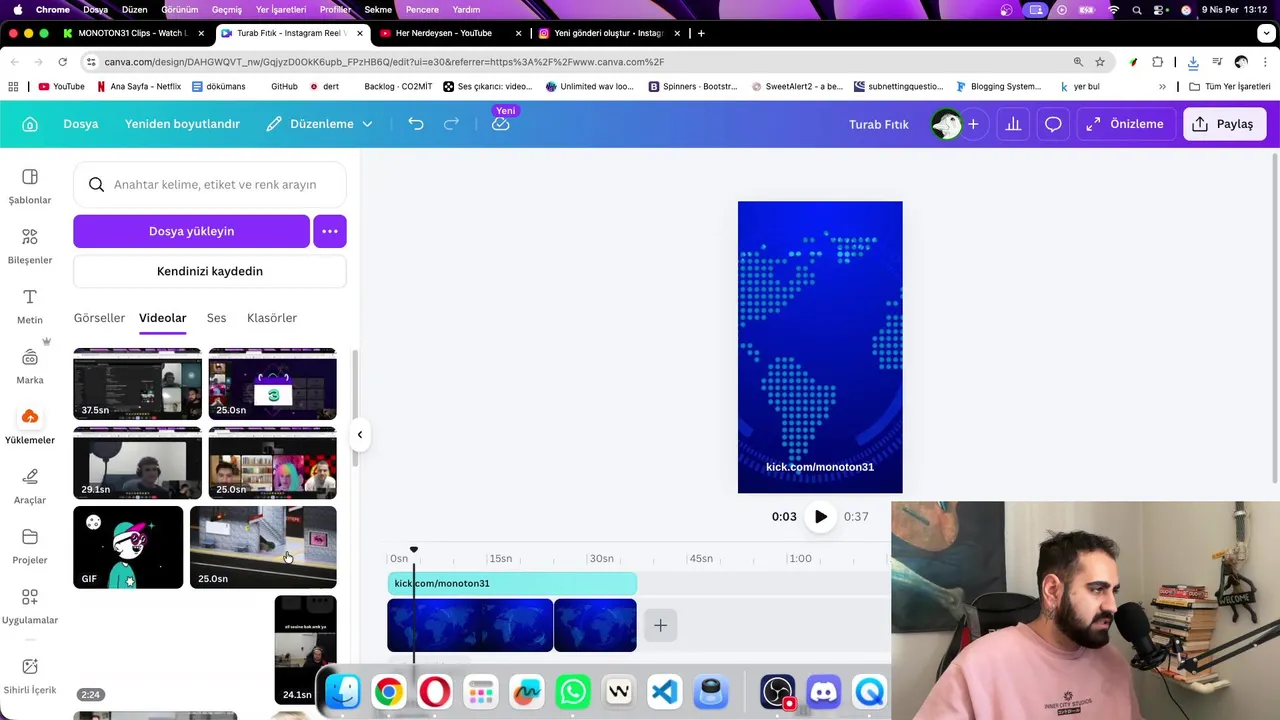The height and width of the screenshot is (720, 1280).
Task: Select the Metin text tool
Action: pos(30,307)
